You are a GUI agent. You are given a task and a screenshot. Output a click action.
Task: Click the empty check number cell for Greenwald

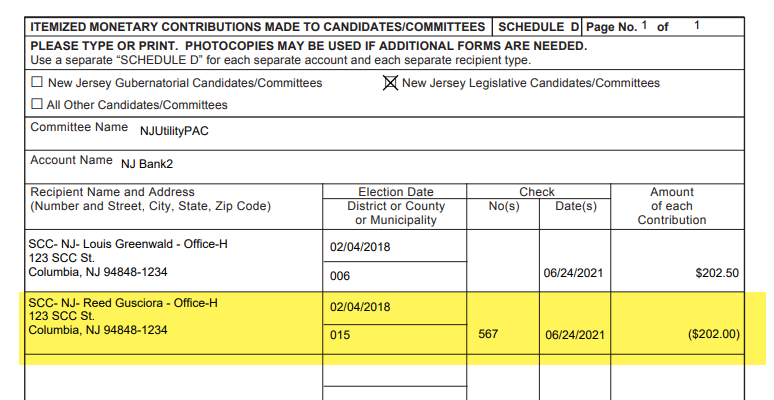pyautogui.click(x=503, y=260)
